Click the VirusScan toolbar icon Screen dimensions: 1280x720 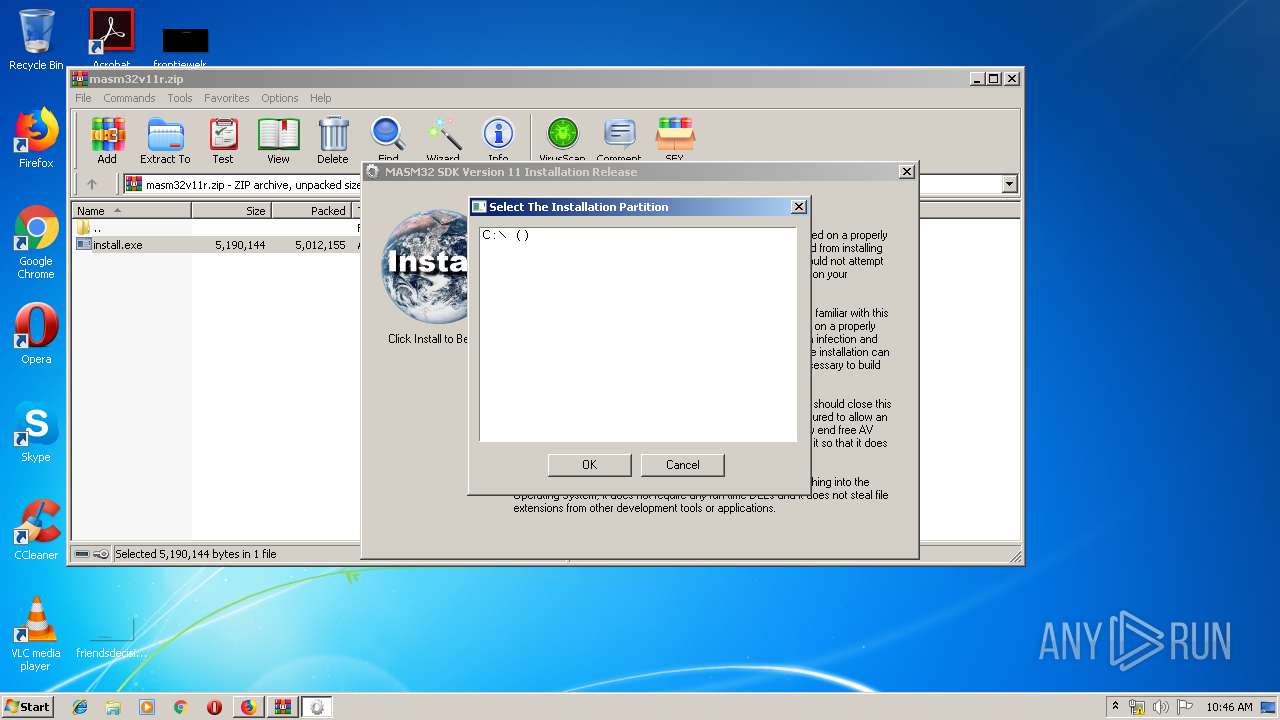562,138
